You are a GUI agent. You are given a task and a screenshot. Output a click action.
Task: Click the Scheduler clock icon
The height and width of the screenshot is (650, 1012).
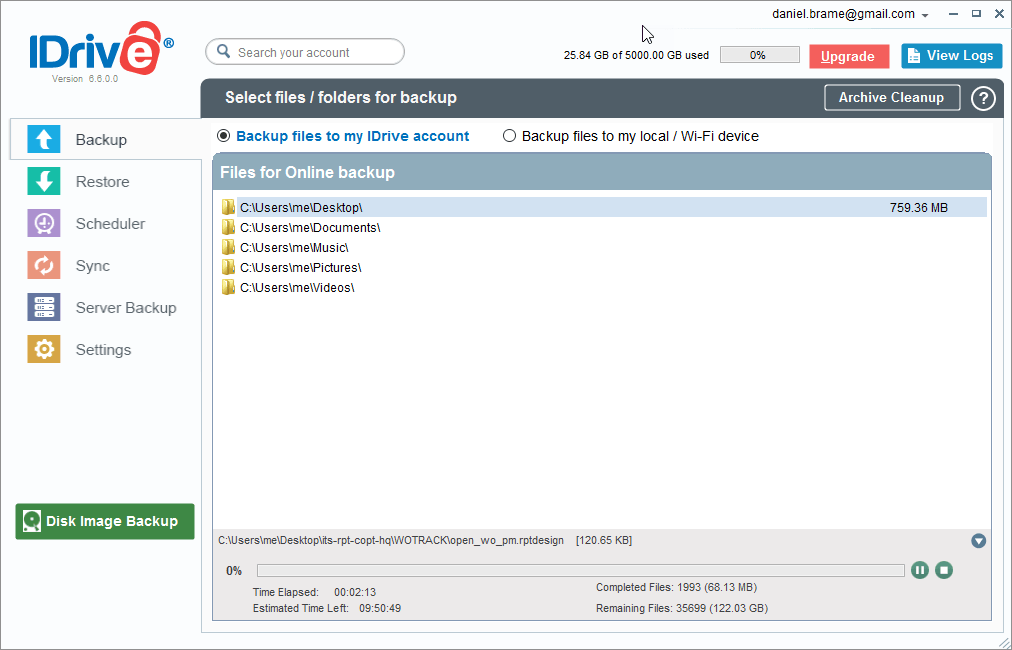coord(44,223)
